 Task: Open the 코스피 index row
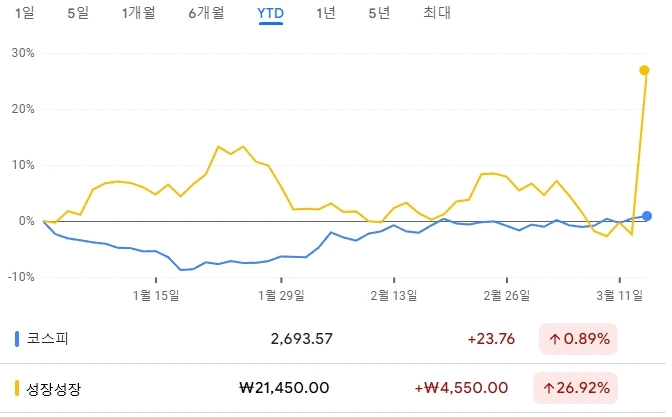coord(333,339)
